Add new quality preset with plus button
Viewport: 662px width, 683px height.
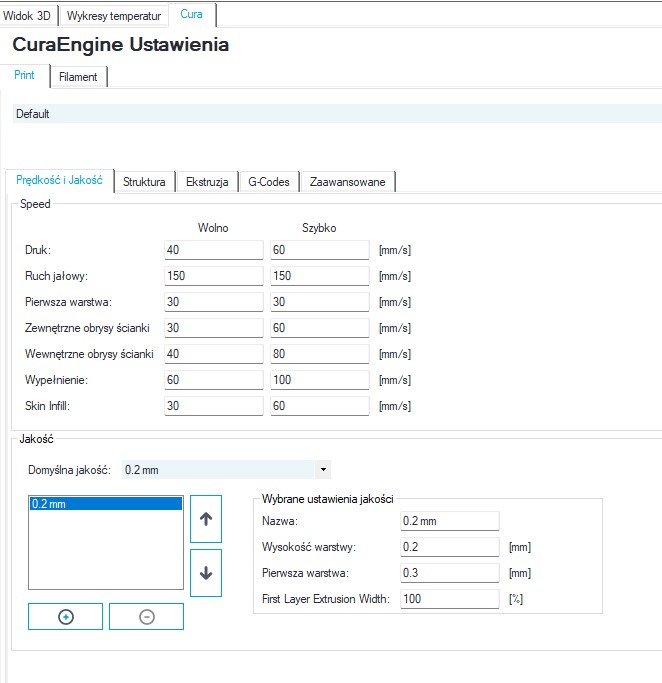pyautogui.click(x=65, y=616)
